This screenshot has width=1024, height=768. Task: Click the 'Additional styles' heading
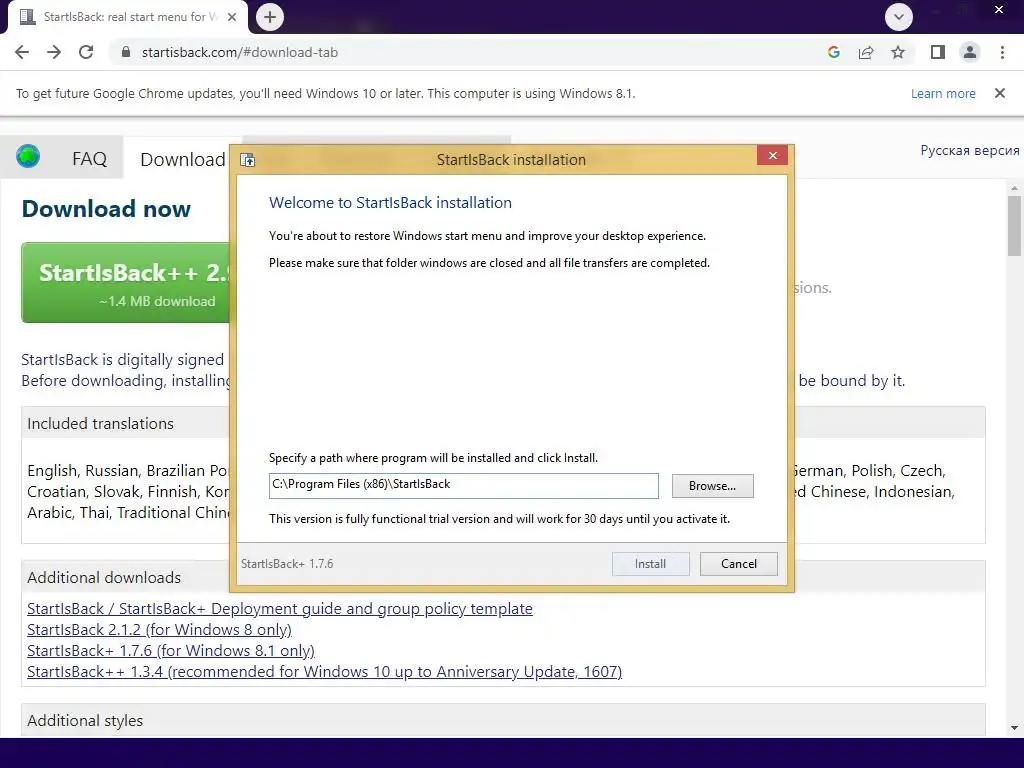tap(85, 720)
